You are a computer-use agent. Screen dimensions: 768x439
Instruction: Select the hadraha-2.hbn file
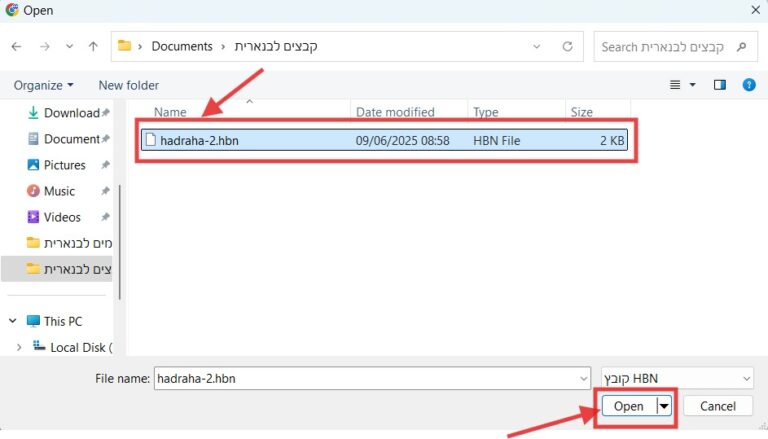coord(199,141)
